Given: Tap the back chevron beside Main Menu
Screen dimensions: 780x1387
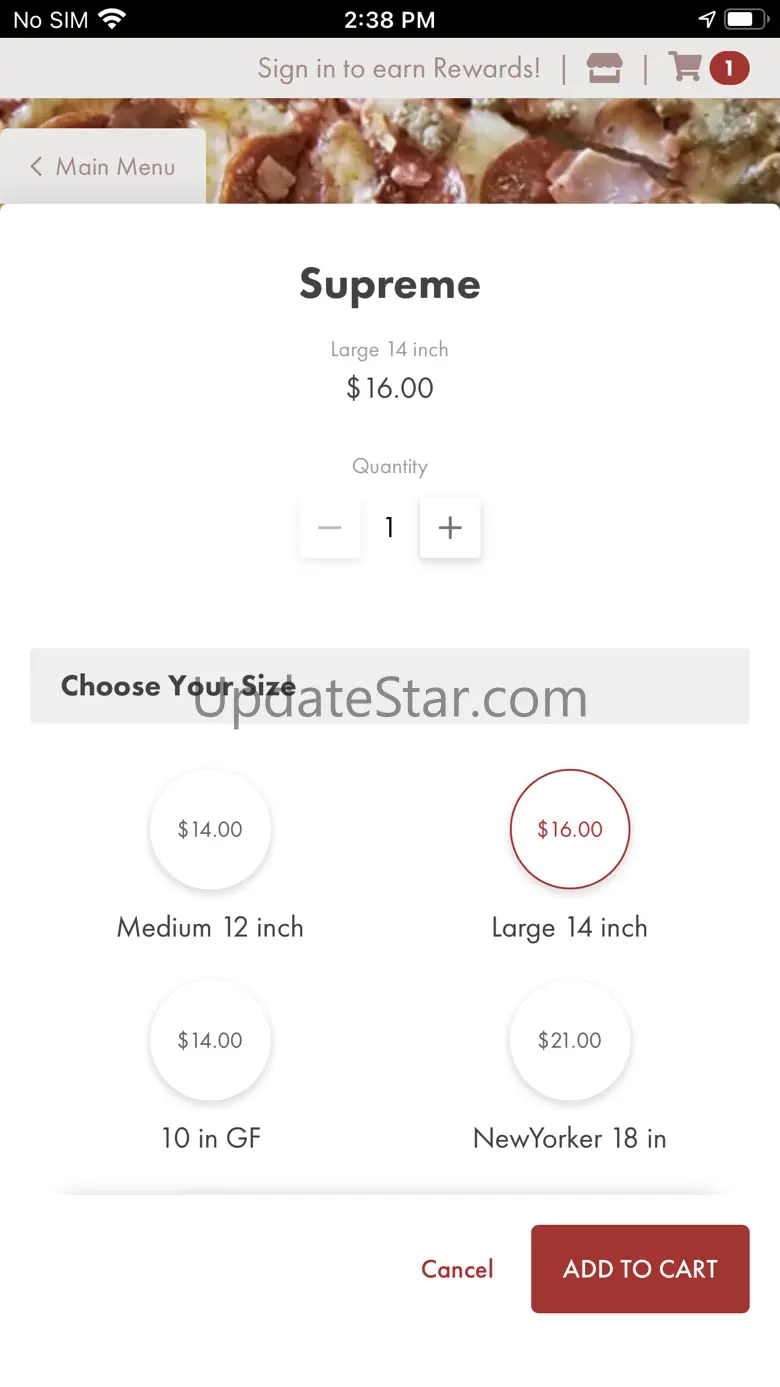Looking at the screenshot, I should point(36,167).
